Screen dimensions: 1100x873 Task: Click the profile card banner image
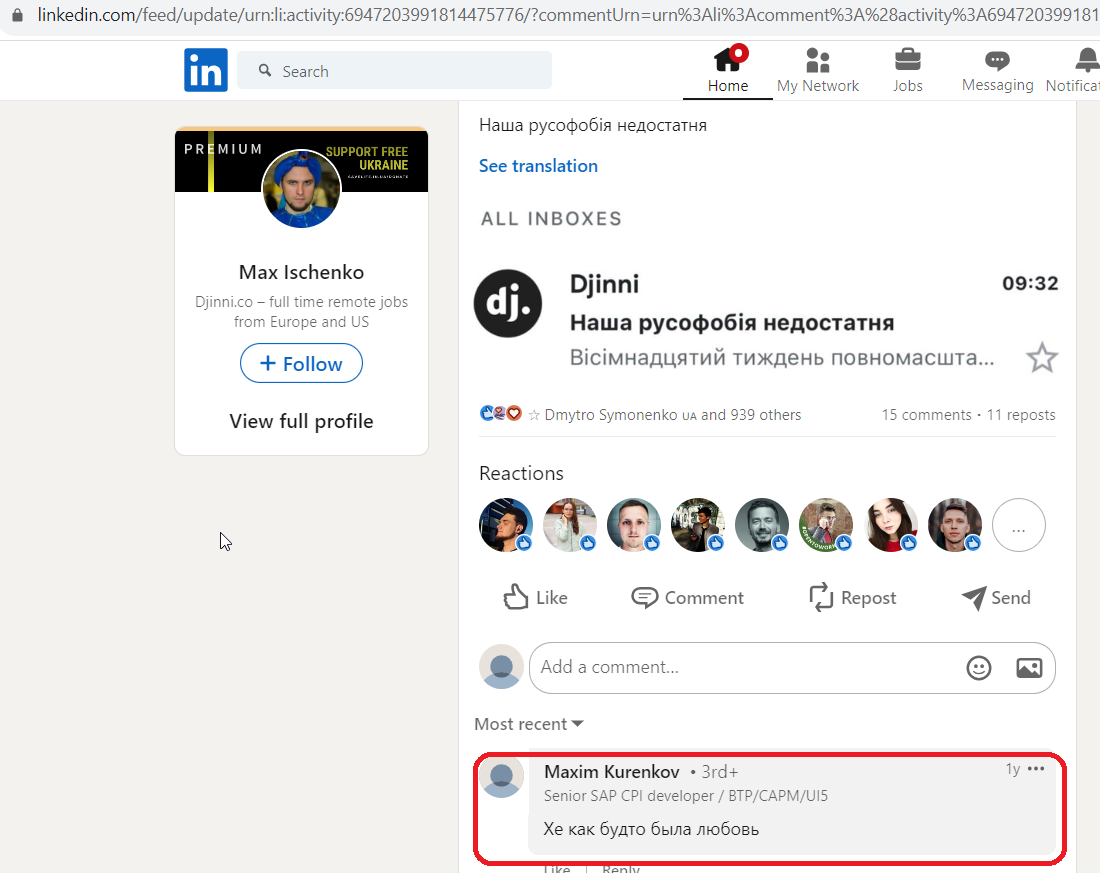301,161
